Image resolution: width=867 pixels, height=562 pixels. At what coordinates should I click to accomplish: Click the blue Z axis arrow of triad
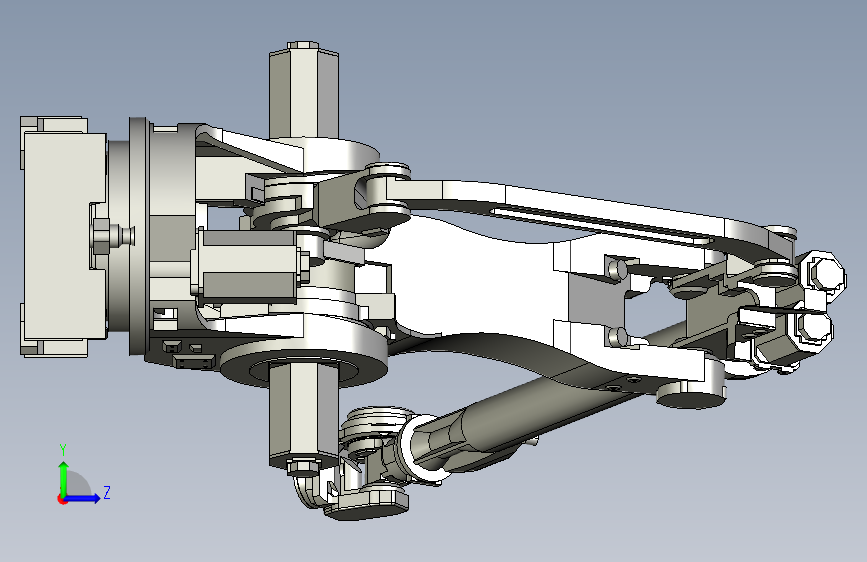pos(83,498)
